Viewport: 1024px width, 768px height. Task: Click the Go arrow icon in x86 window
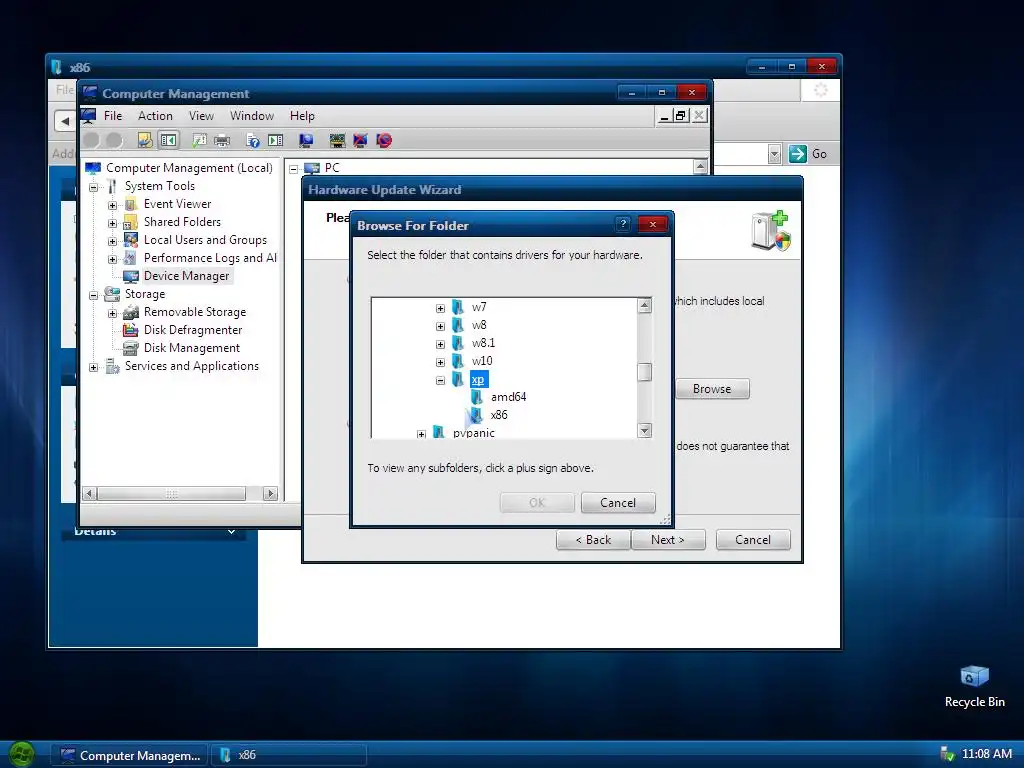tap(797, 154)
